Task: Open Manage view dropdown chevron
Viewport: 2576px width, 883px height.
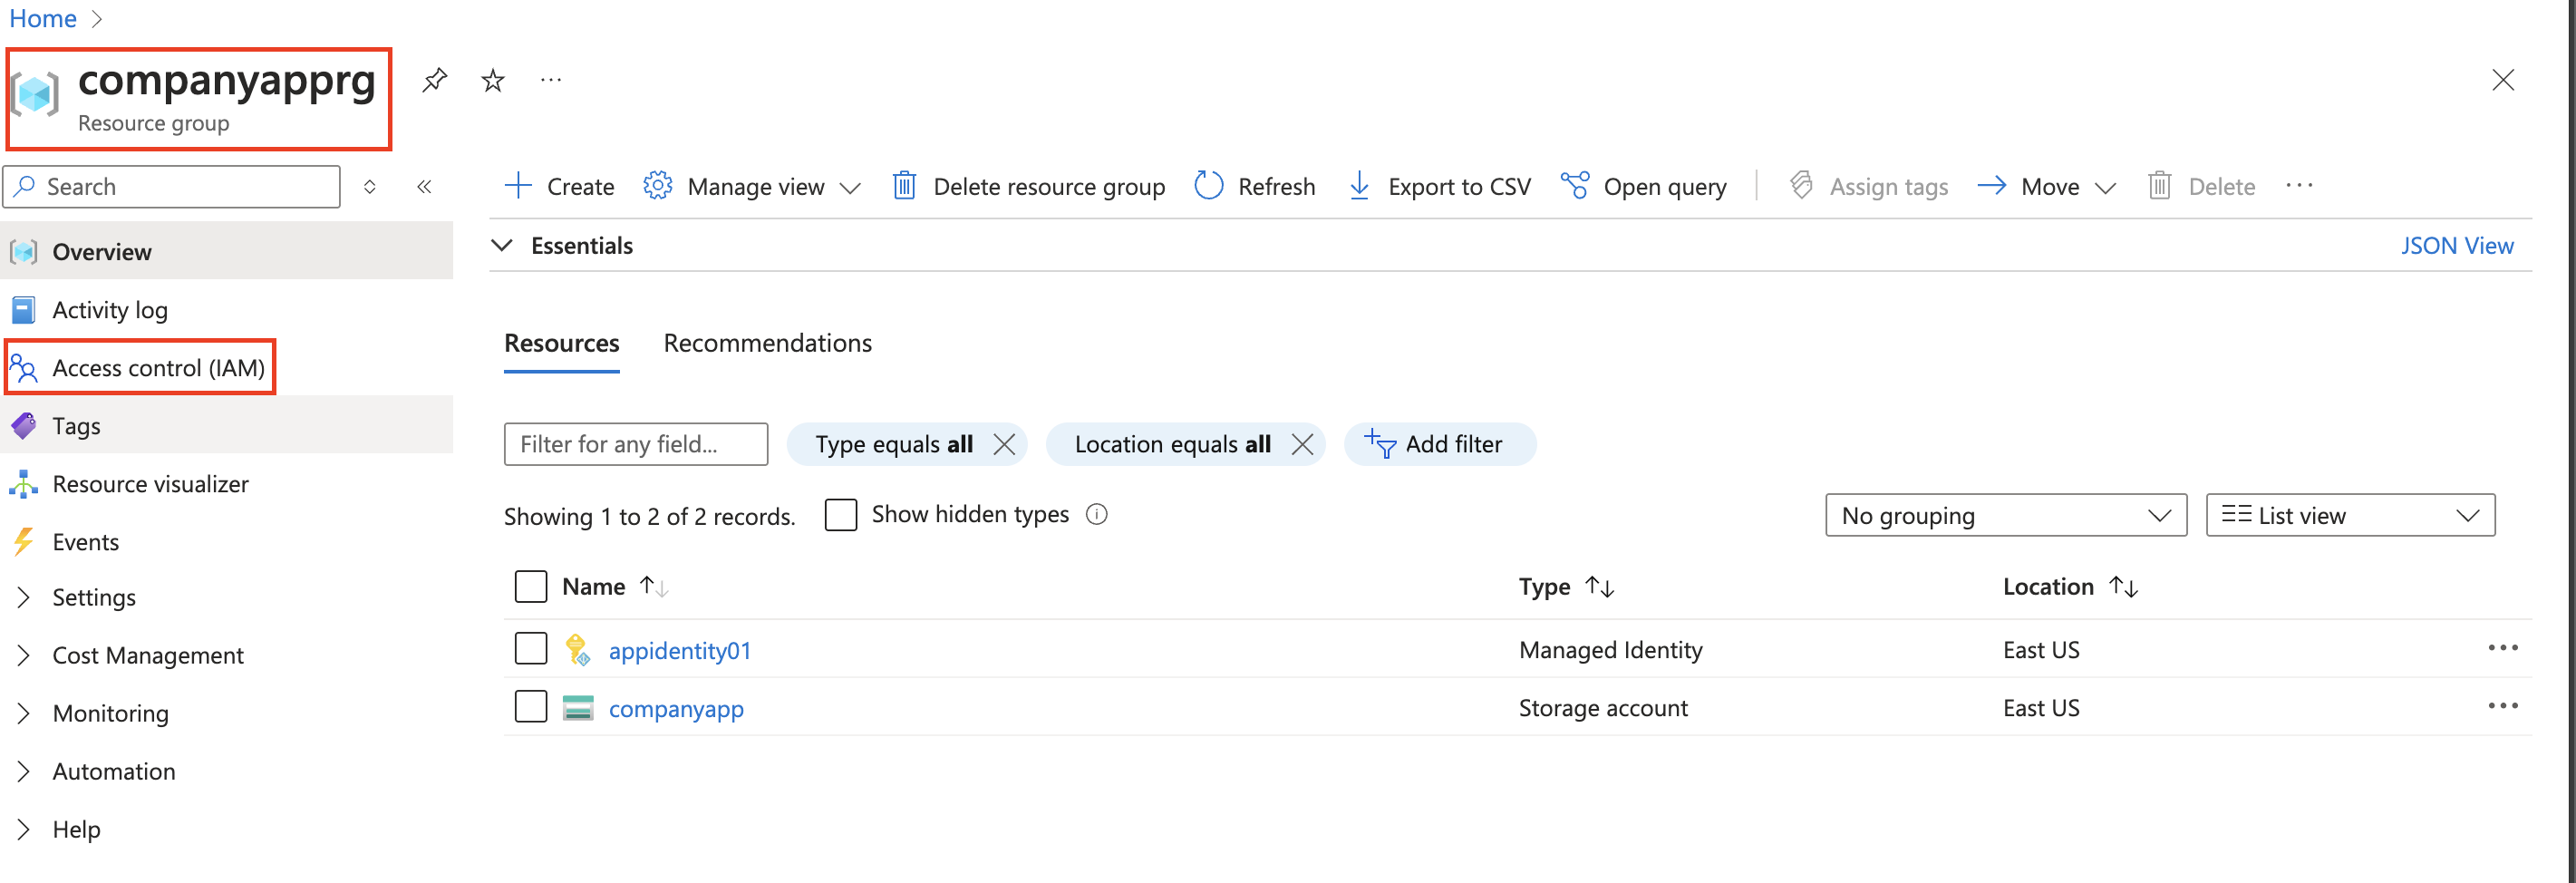Action: (x=850, y=188)
